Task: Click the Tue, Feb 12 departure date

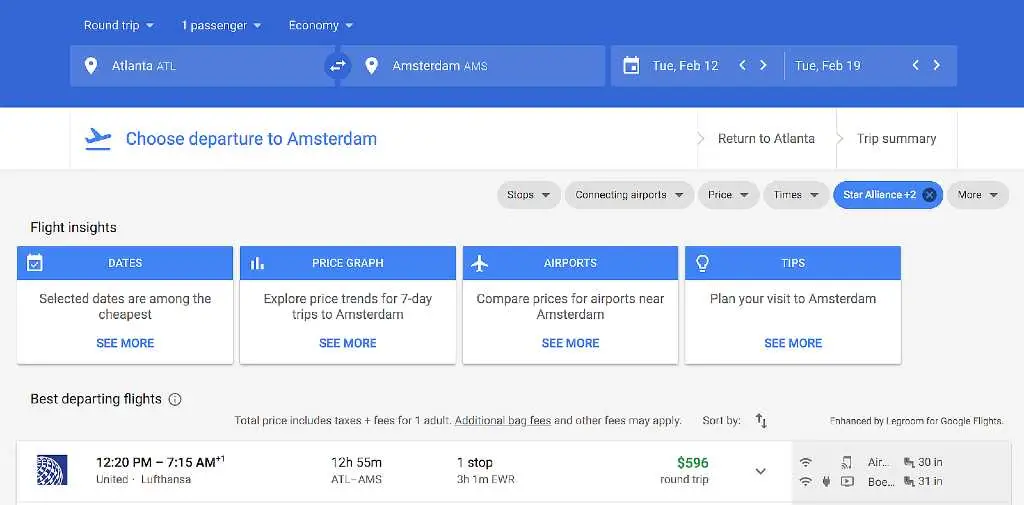Action: pos(685,65)
